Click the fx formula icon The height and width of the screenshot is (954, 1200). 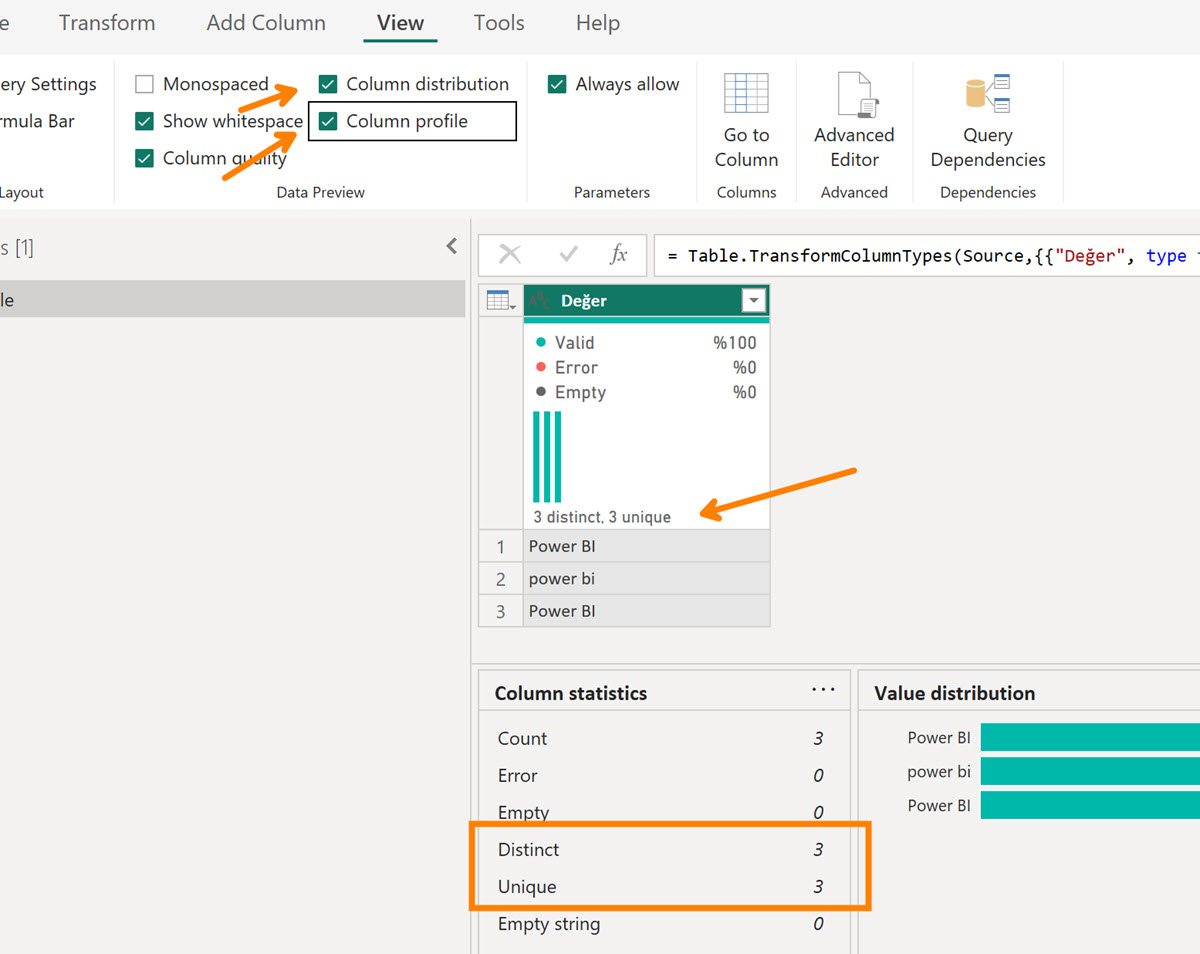click(x=619, y=255)
